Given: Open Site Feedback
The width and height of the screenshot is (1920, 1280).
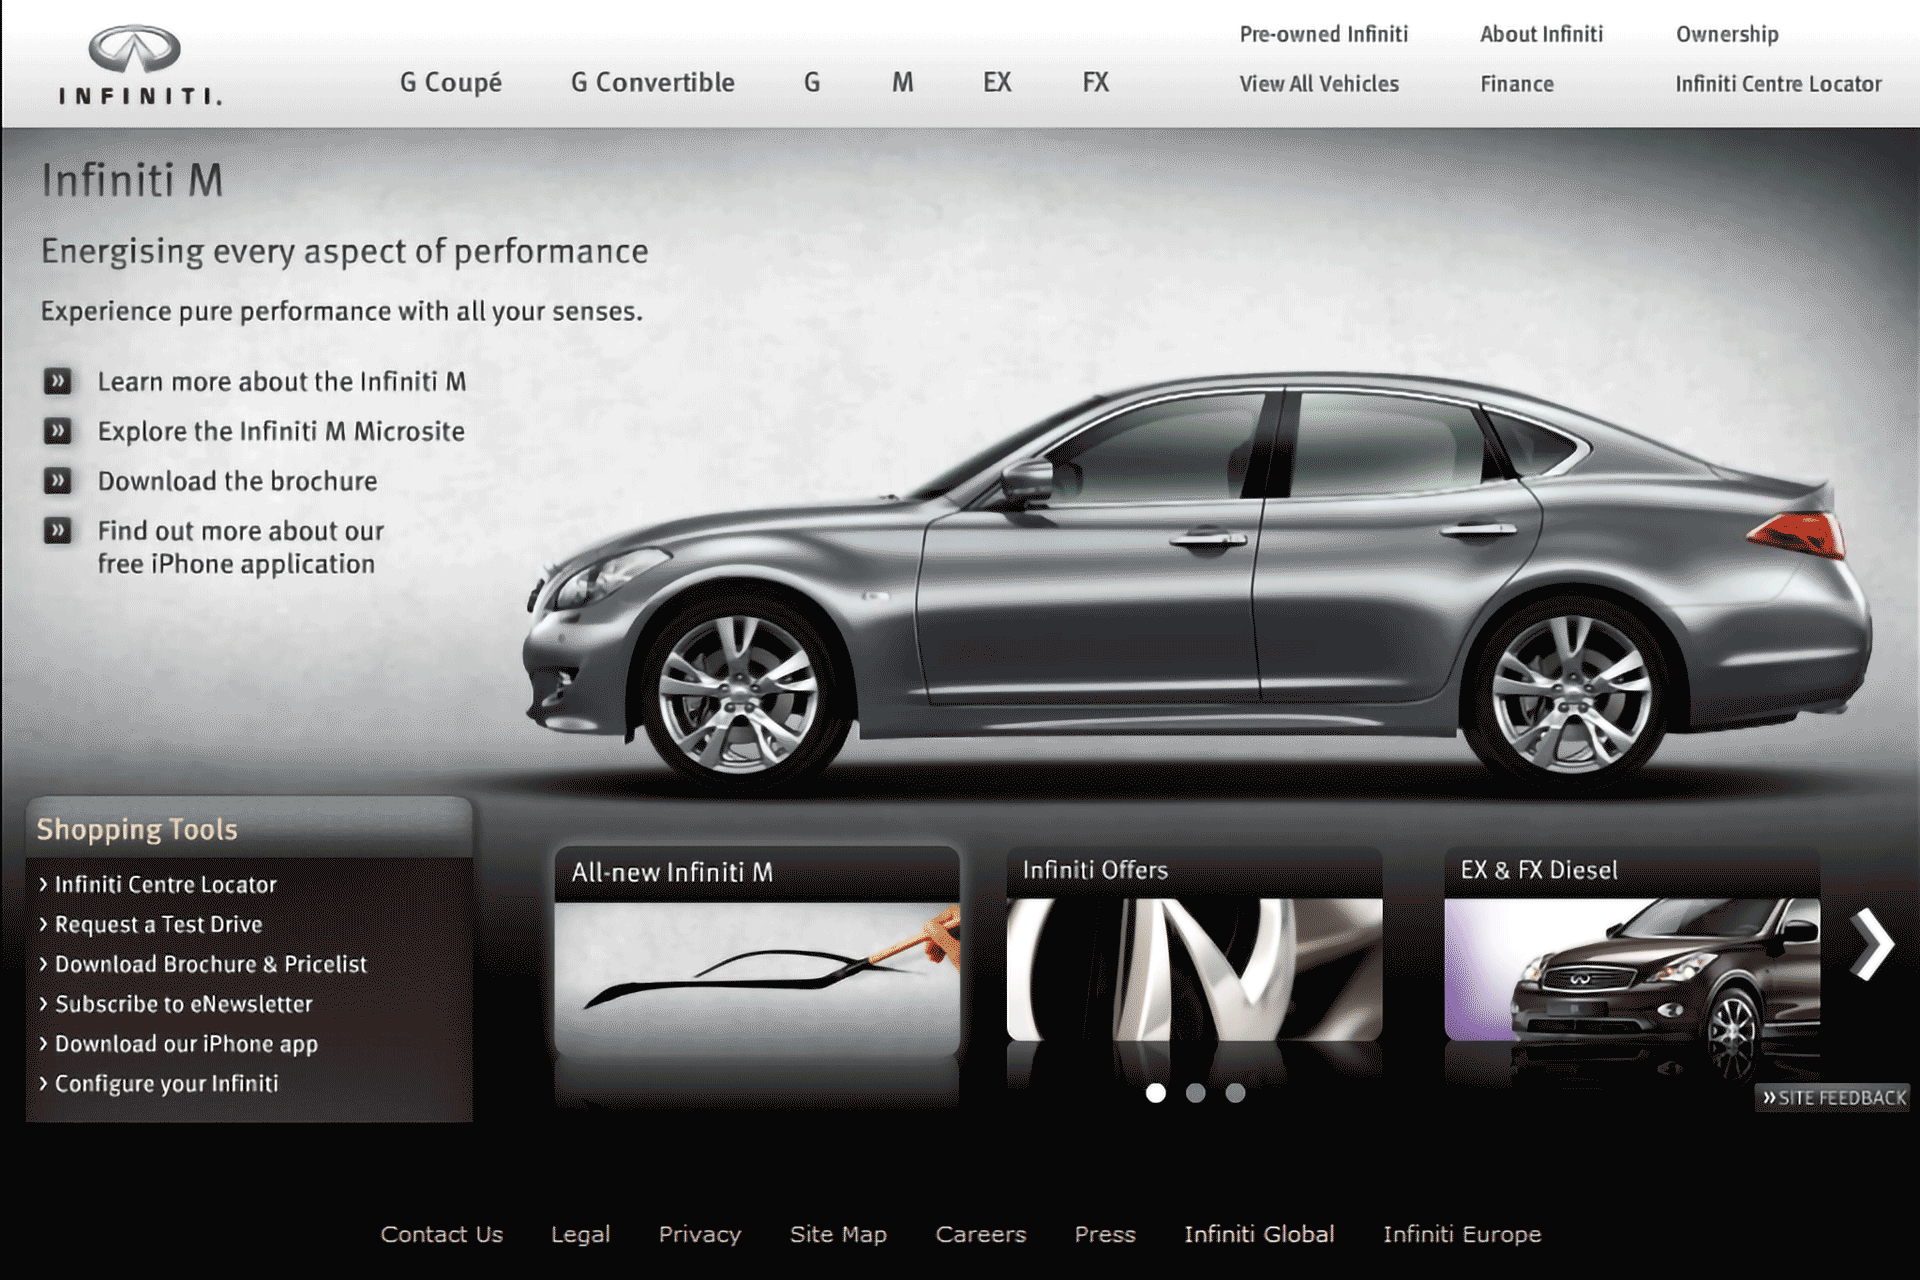Looking at the screenshot, I should point(1830,1097).
